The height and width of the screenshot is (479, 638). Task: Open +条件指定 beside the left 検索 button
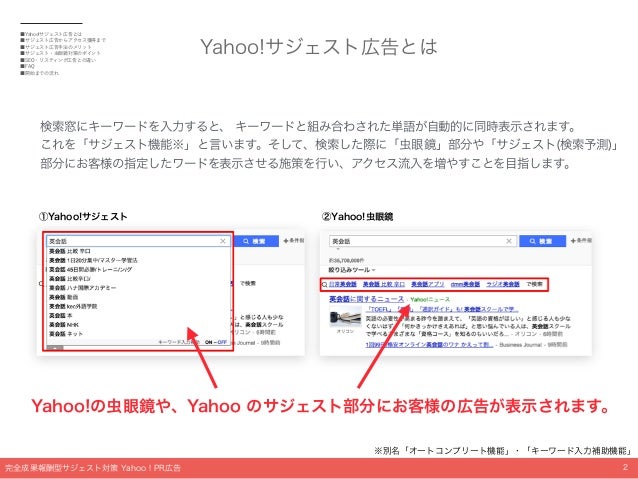[x=294, y=241]
